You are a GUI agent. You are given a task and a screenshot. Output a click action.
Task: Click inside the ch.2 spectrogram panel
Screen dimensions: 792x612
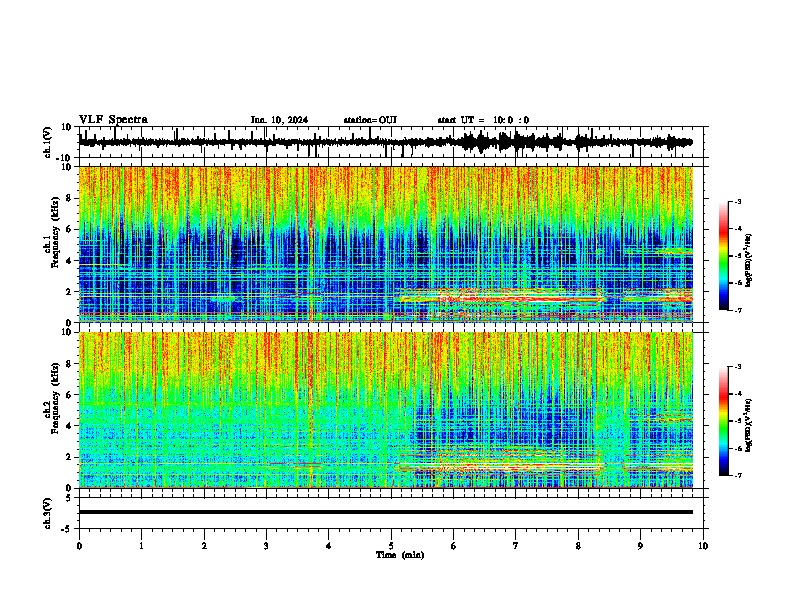click(386, 410)
